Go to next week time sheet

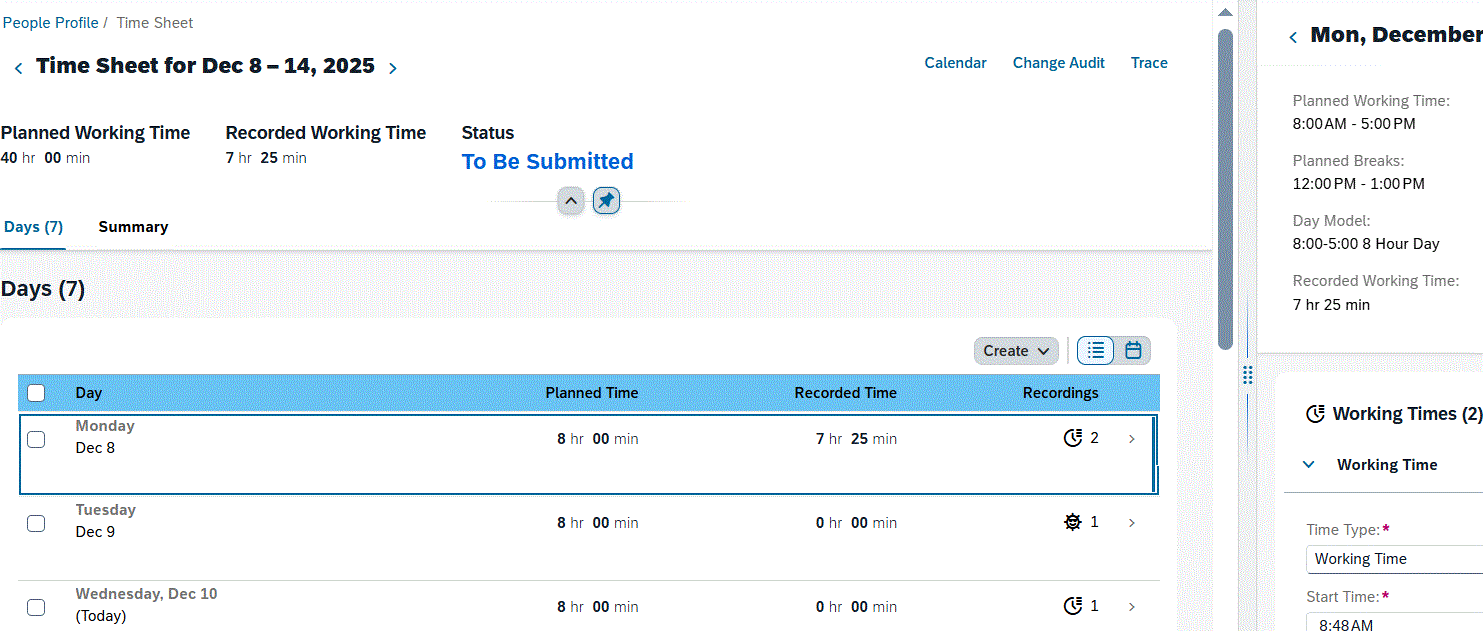(393, 68)
